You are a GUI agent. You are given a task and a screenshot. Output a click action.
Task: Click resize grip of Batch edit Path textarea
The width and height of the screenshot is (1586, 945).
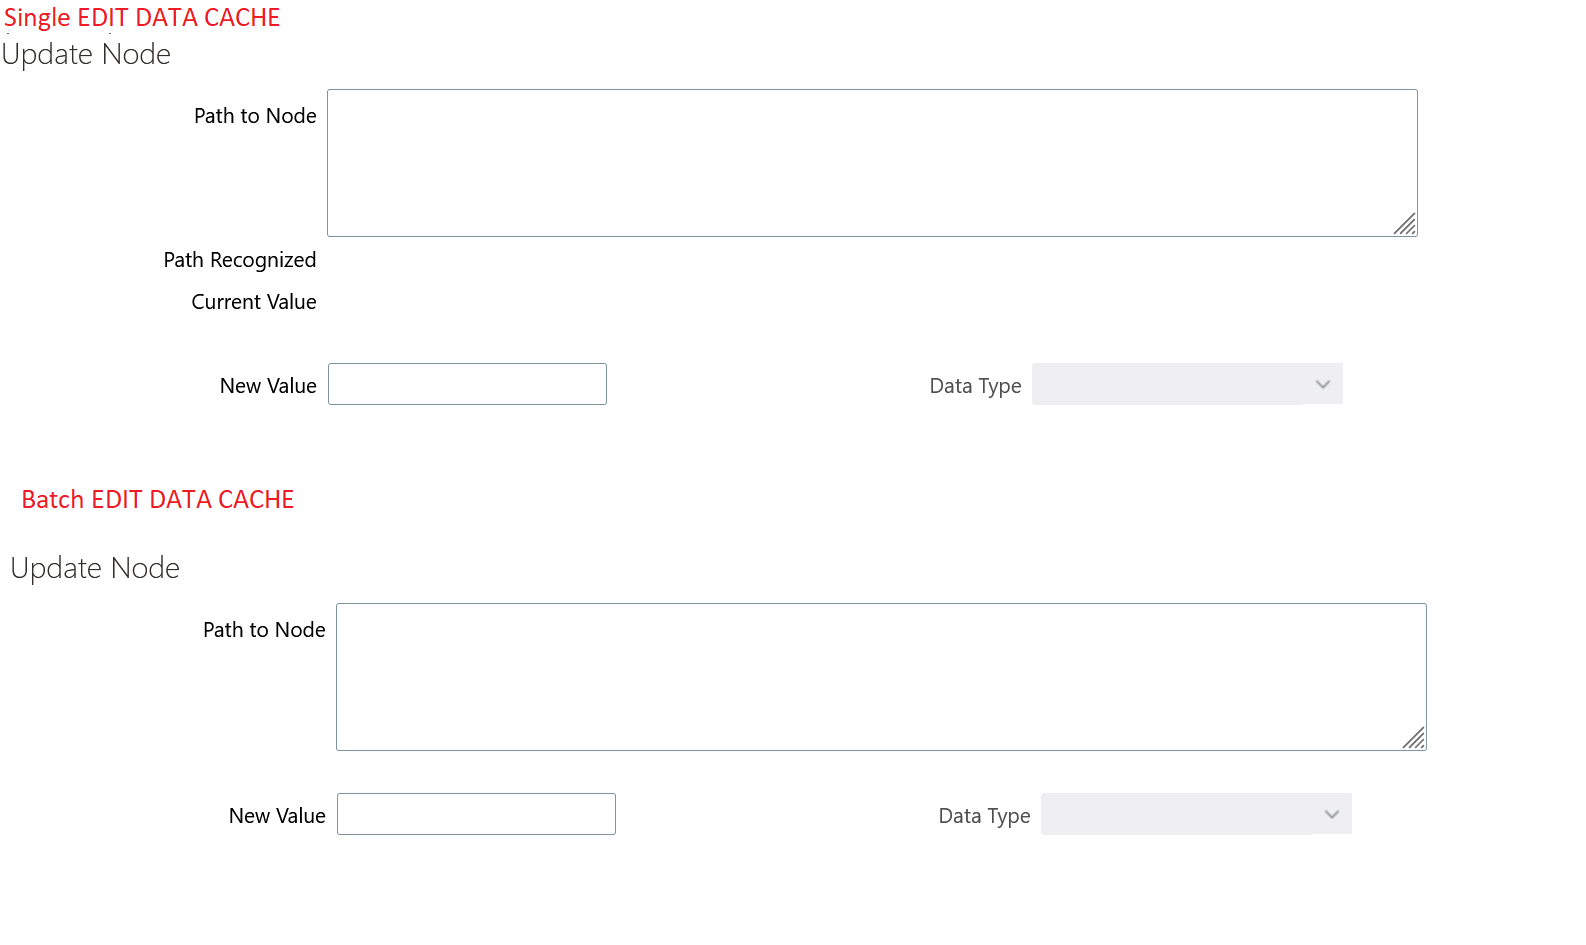[1414, 739]
